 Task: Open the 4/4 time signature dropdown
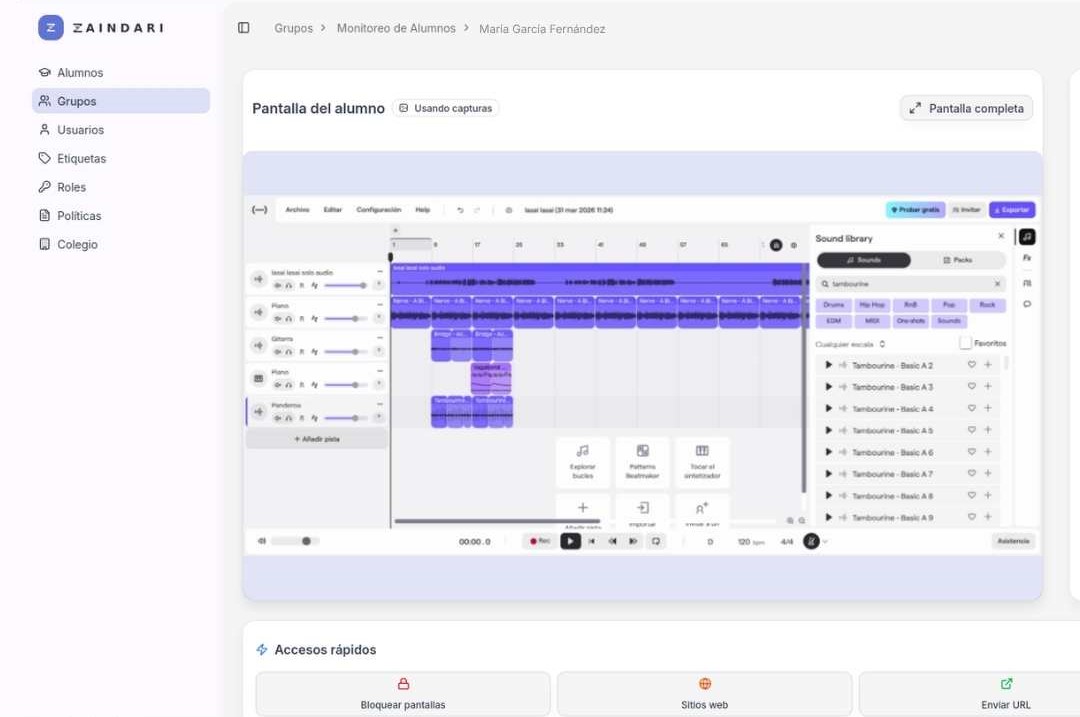tap(786, 541)
